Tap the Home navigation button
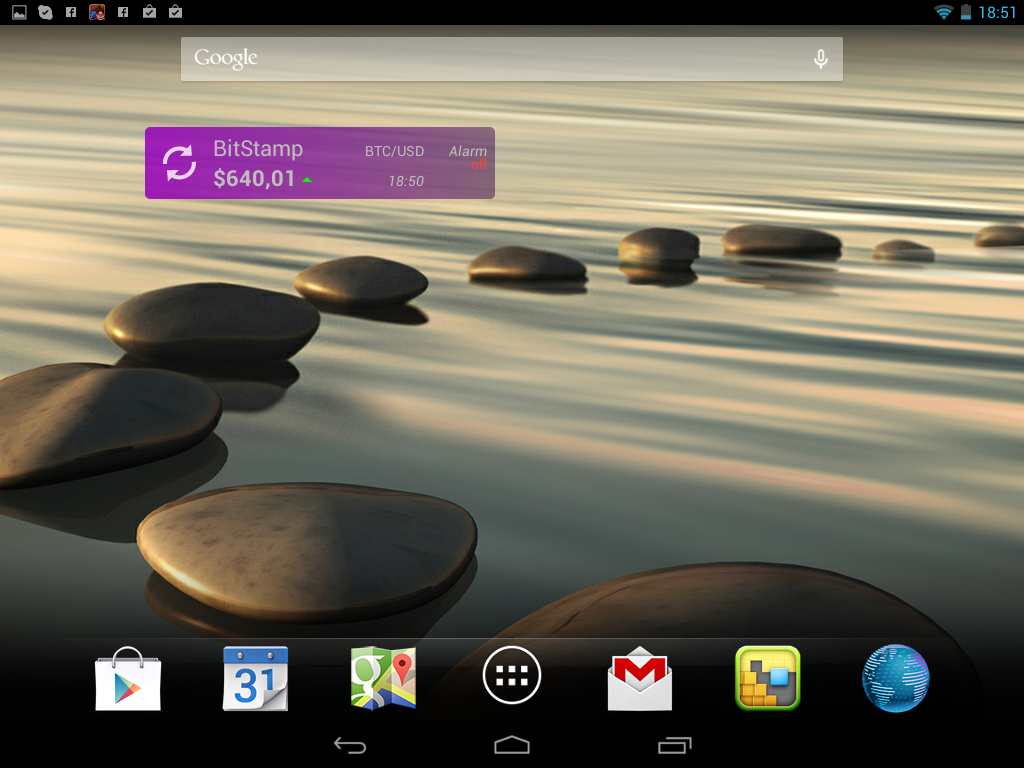This screenshot has width=1024, height=768. [511, 745]
